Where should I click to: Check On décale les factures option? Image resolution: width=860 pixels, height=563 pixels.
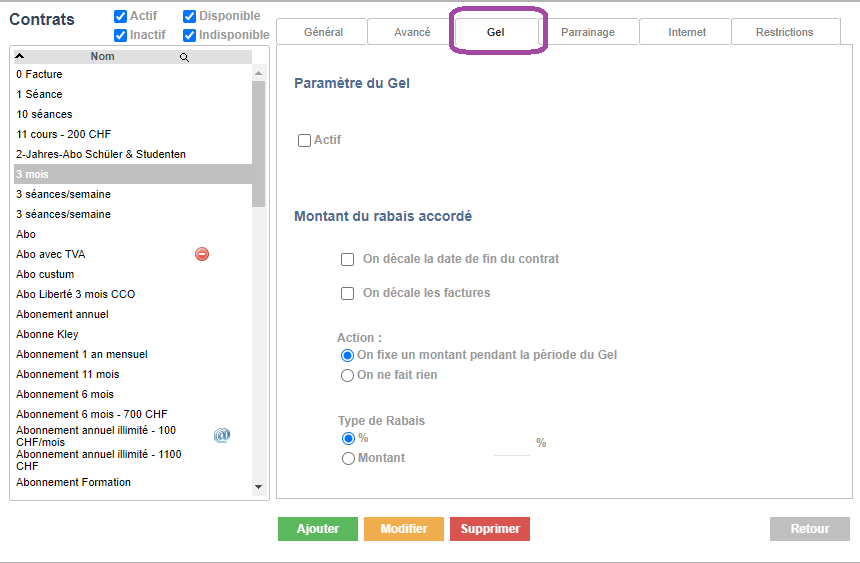tap(348, 293)
